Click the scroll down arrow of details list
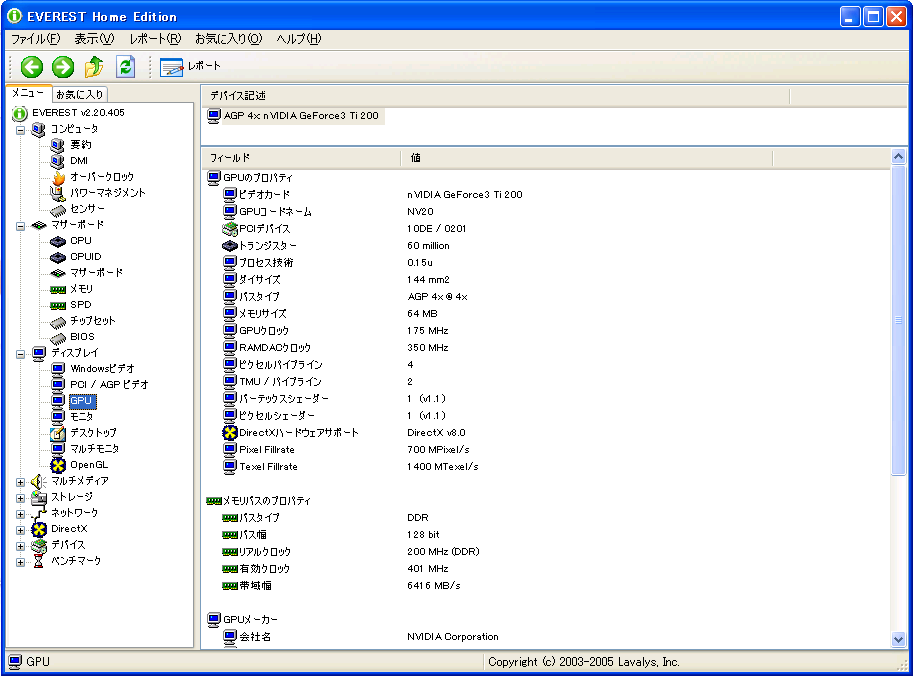Viewport: 913px width, 676px height. click(x=898, y=639)
